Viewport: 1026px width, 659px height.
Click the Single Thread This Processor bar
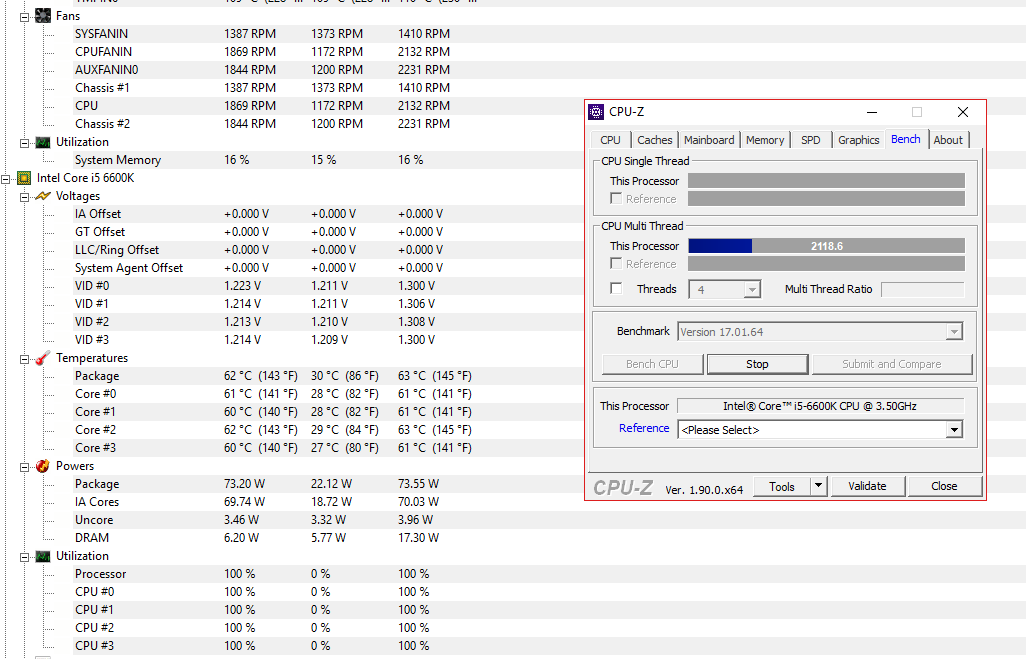826,181
